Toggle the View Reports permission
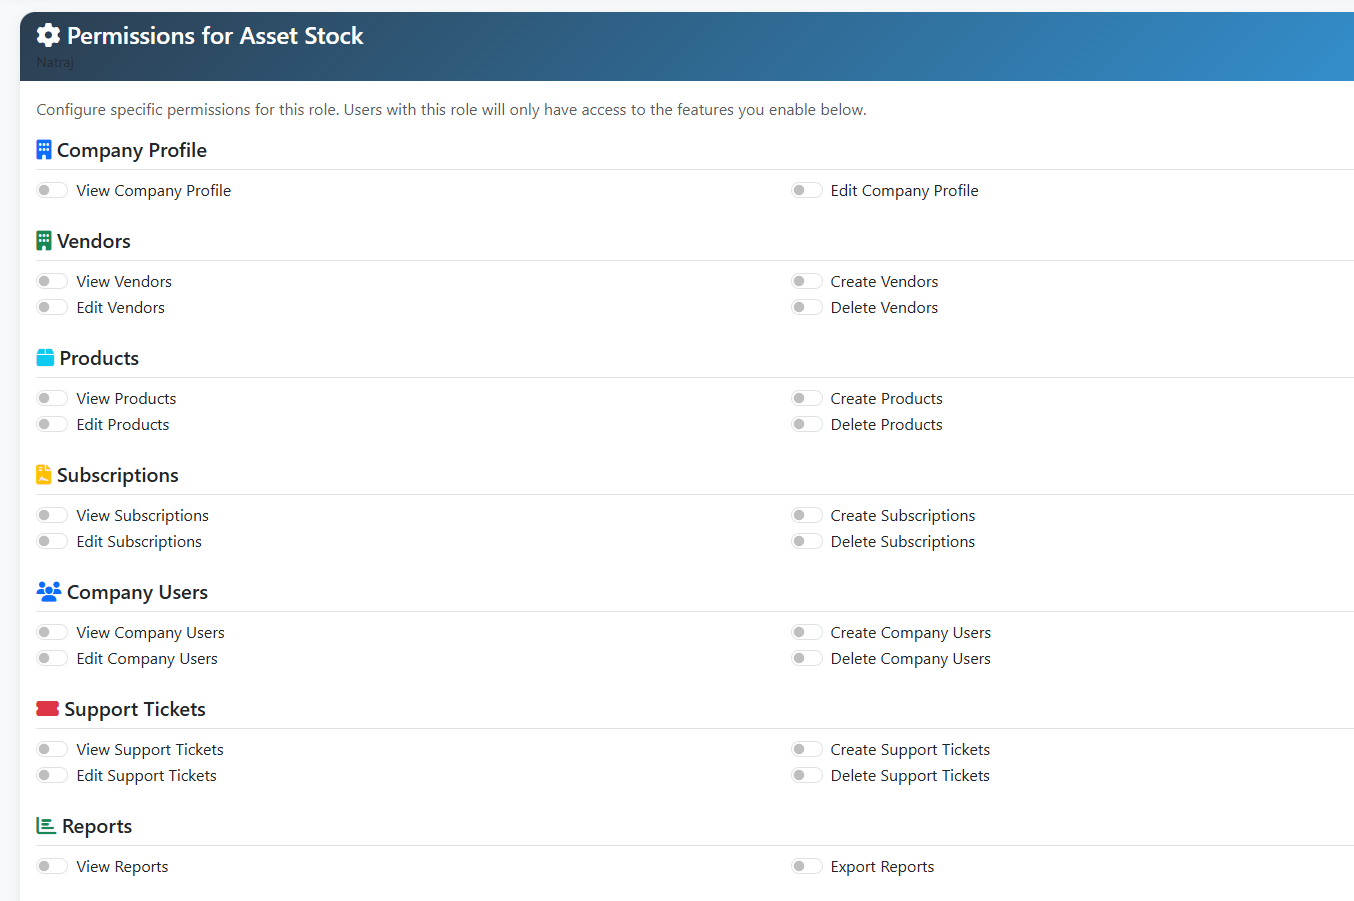 point(52,866)
